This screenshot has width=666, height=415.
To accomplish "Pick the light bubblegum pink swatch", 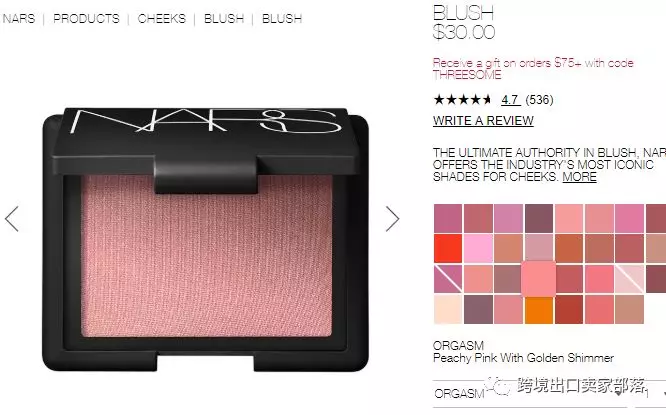I will [x=478, y=248].
